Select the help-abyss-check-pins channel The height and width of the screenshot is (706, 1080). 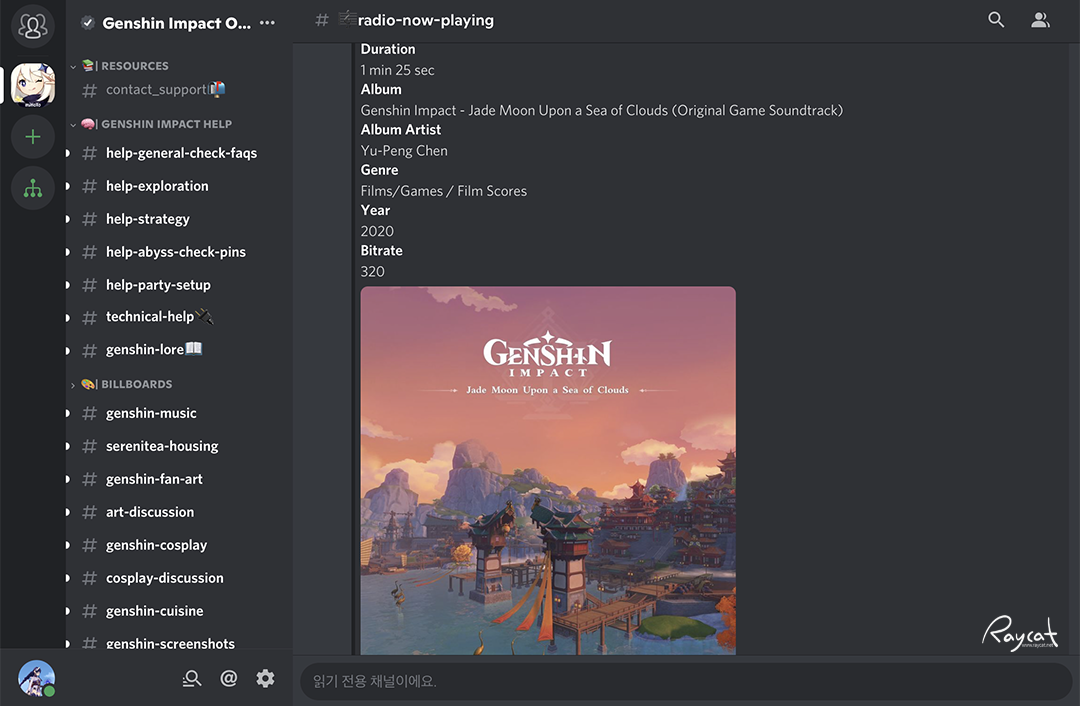pyautogui.click(x=178, y=252)
